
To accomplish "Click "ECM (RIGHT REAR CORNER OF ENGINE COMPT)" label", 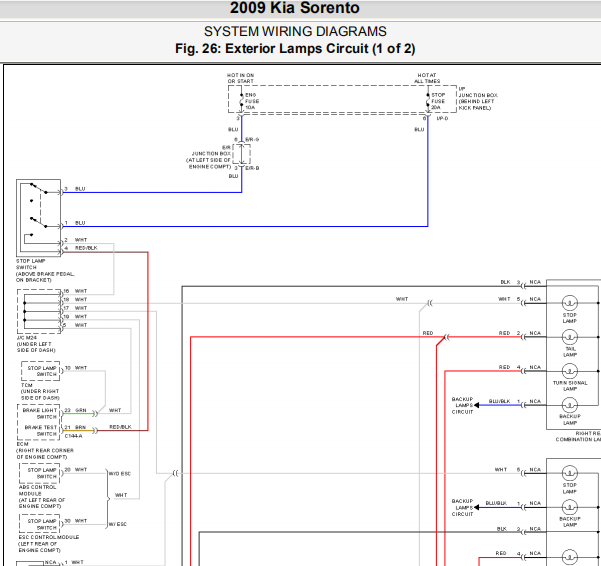I will click(45, 451).
